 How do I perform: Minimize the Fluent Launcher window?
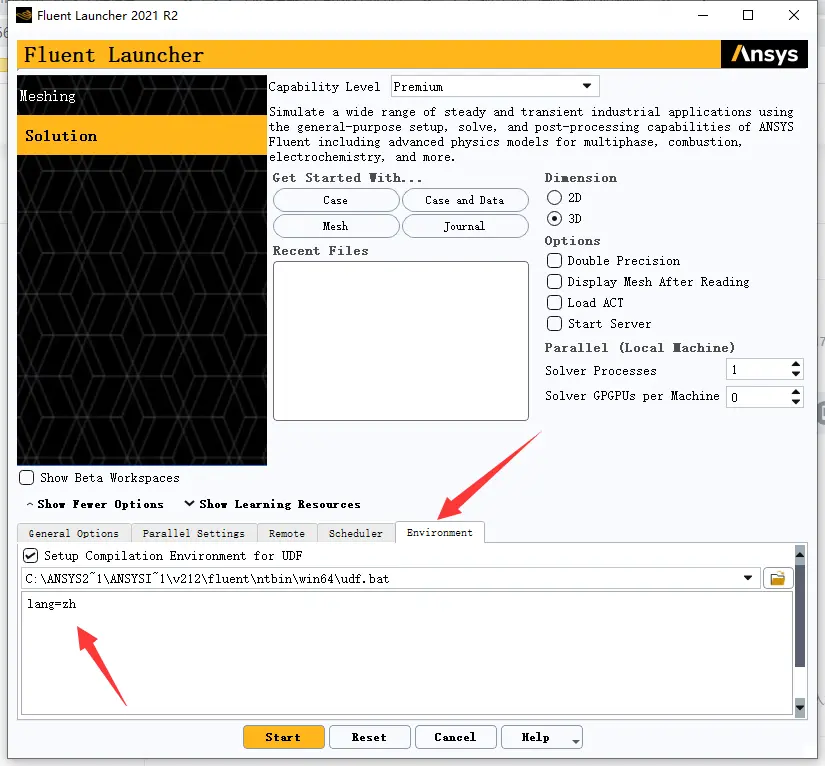(703, 15)
